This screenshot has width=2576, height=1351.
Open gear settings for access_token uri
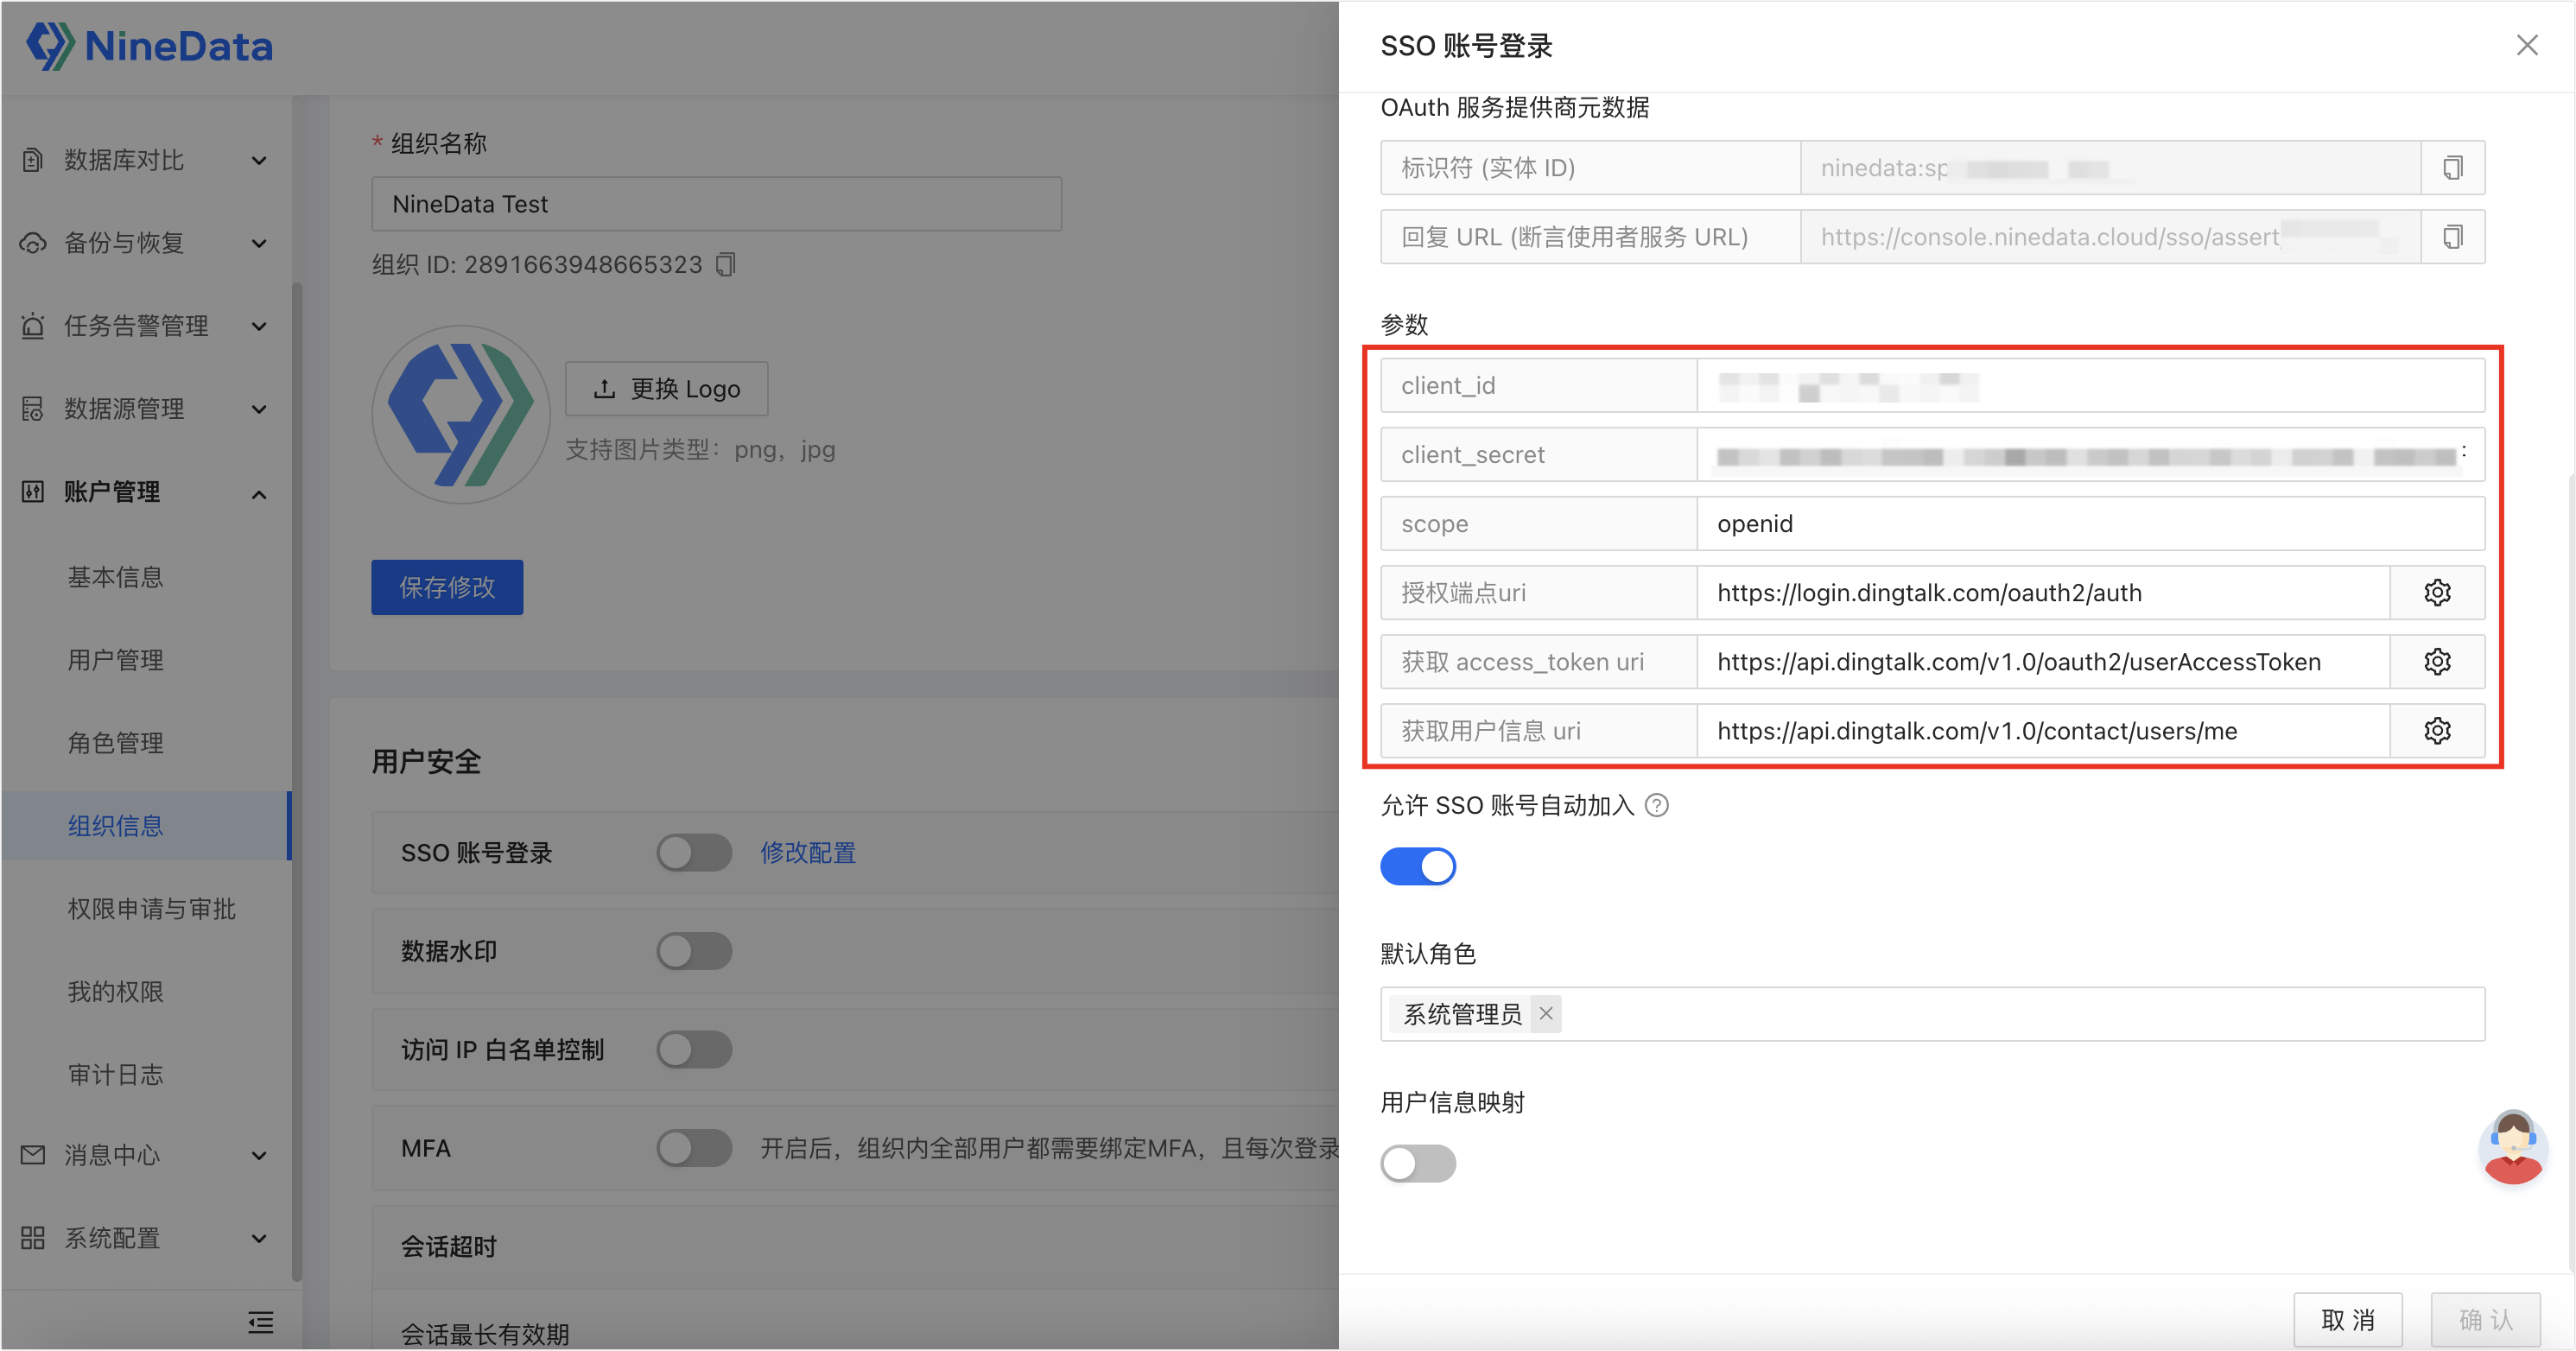(2437, 662)
